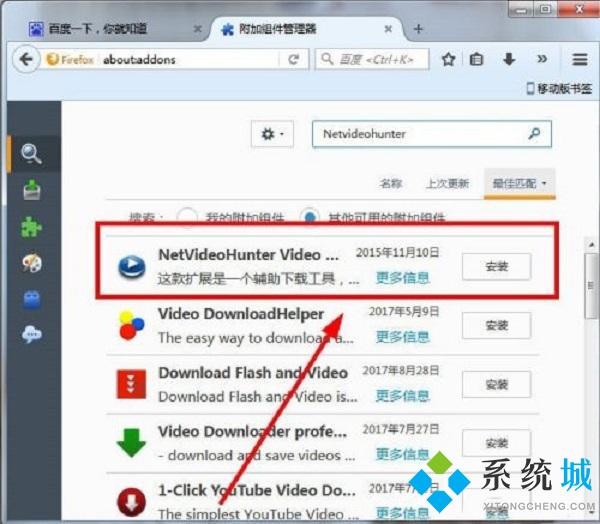This screenshot has width=600, height=524.
Task: Maximize the Firefox window
Action: point(545,9)
